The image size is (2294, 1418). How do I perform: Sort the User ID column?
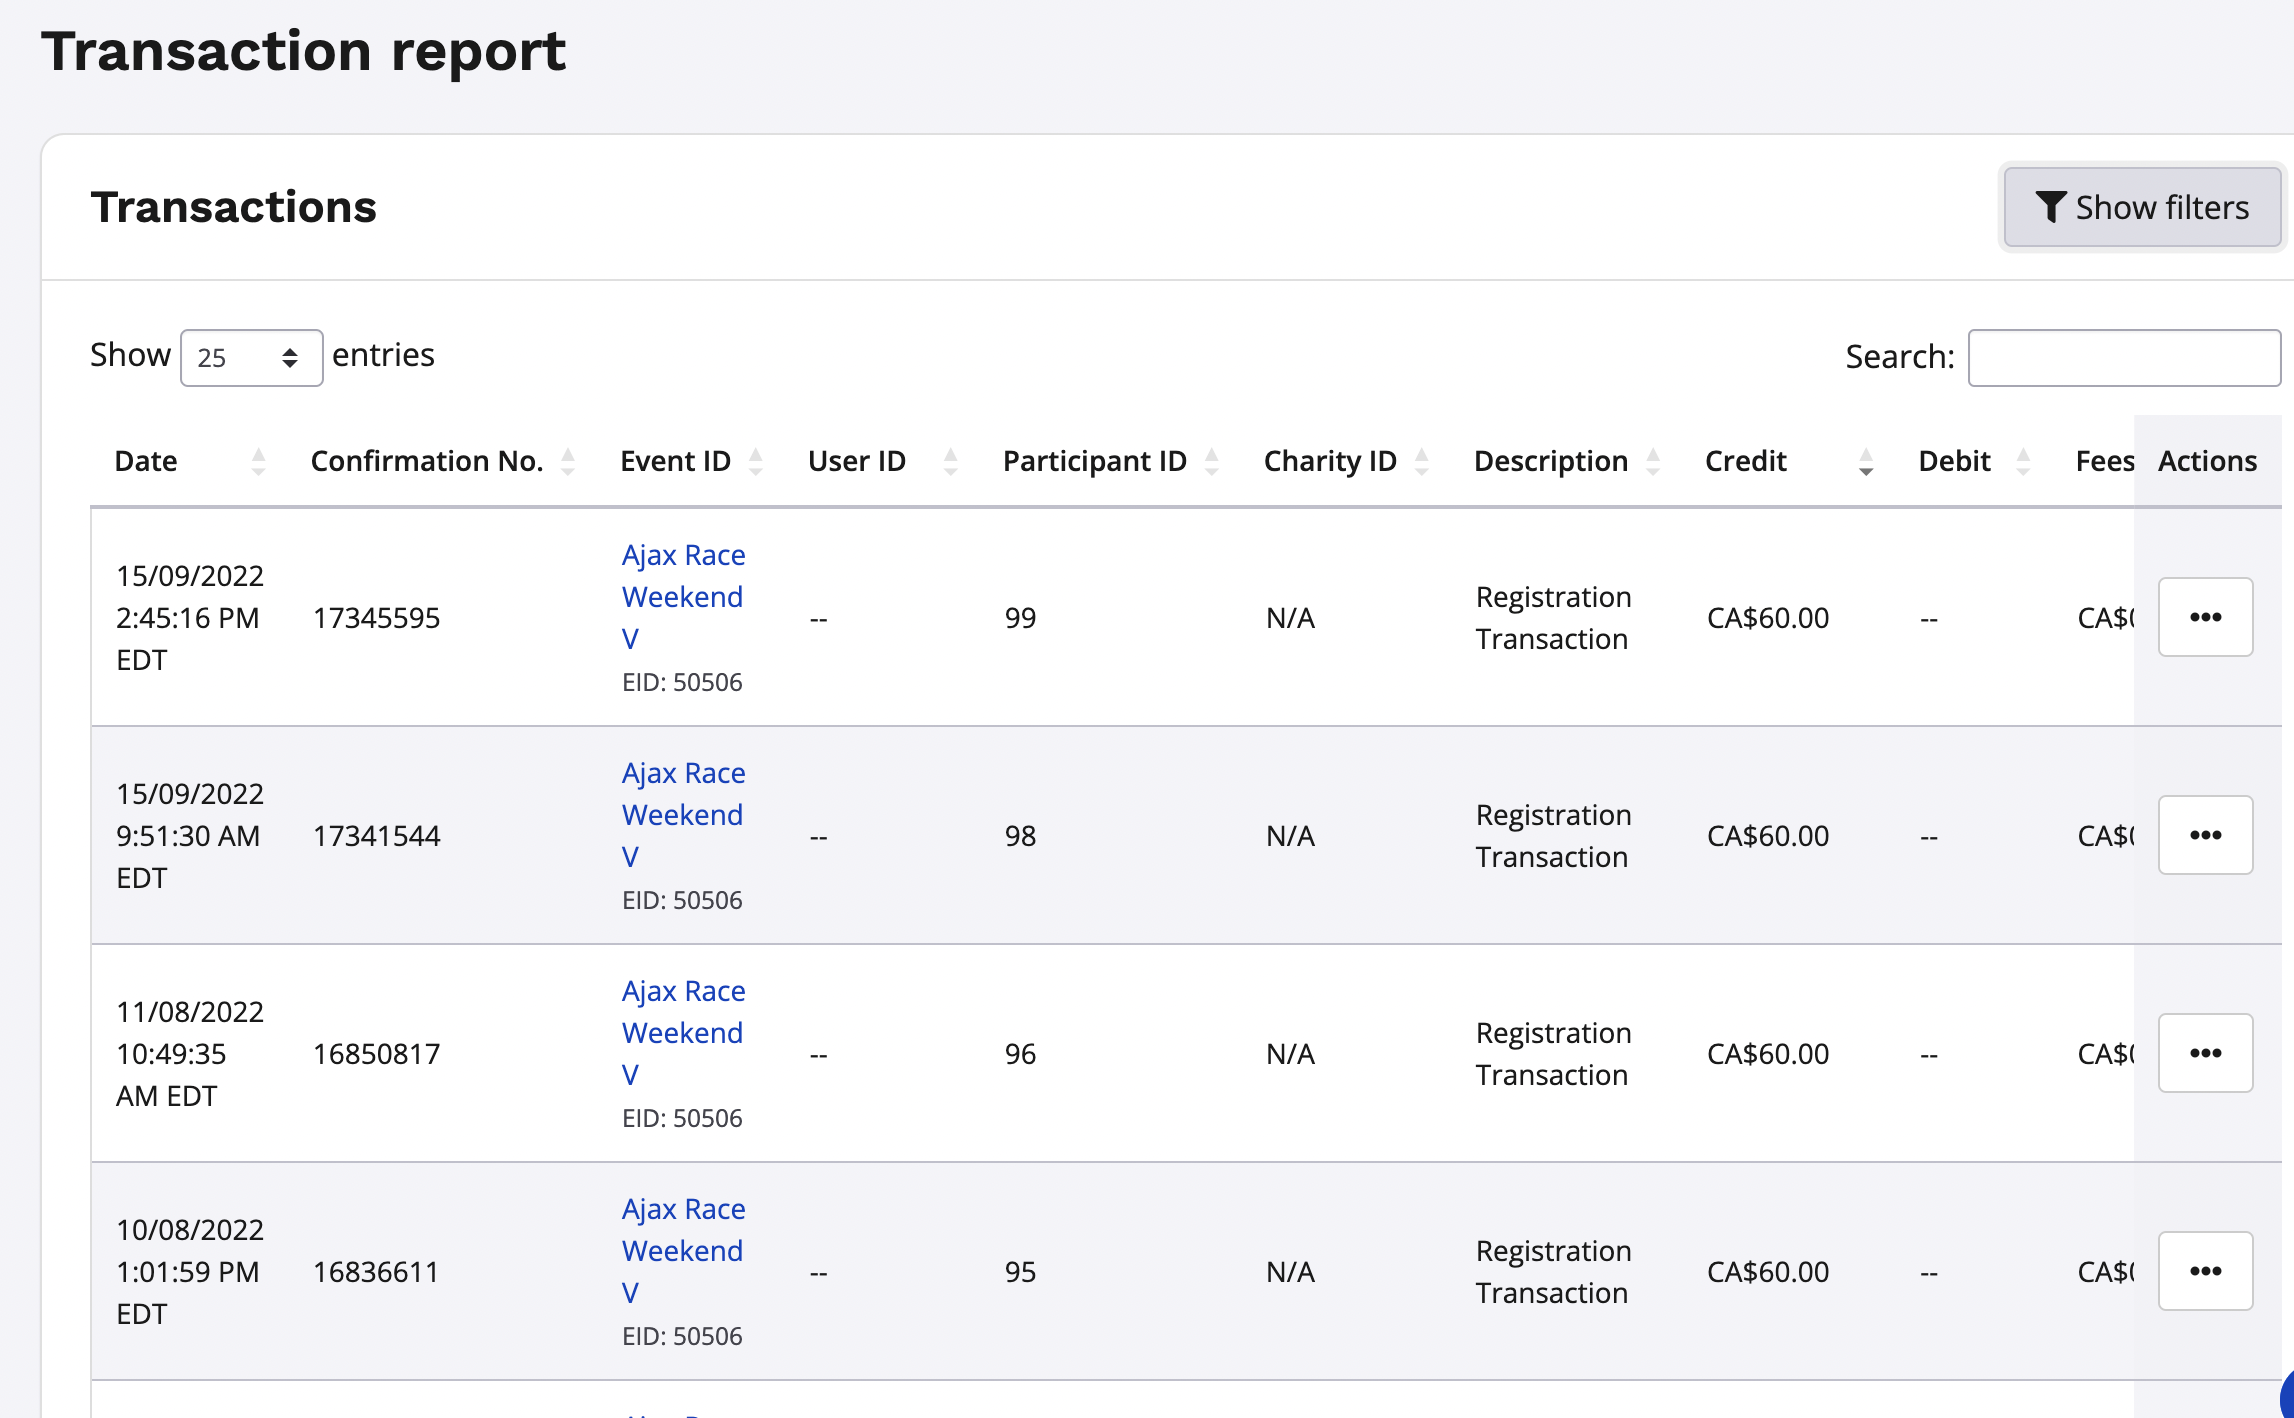949,461
